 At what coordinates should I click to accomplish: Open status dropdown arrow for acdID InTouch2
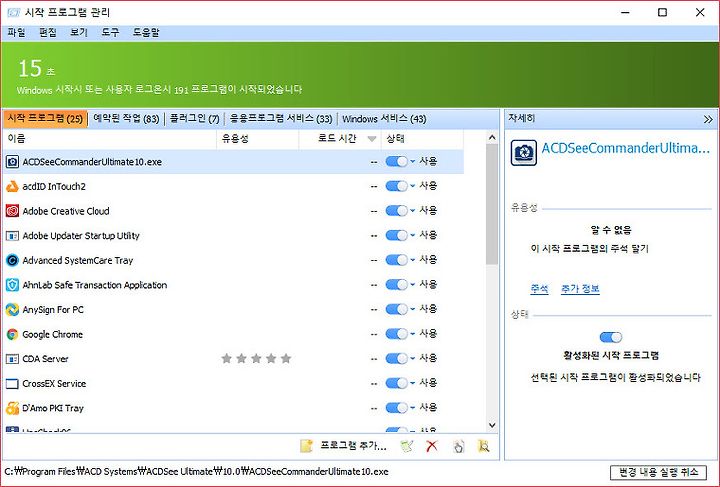click(x=412, y=186)
